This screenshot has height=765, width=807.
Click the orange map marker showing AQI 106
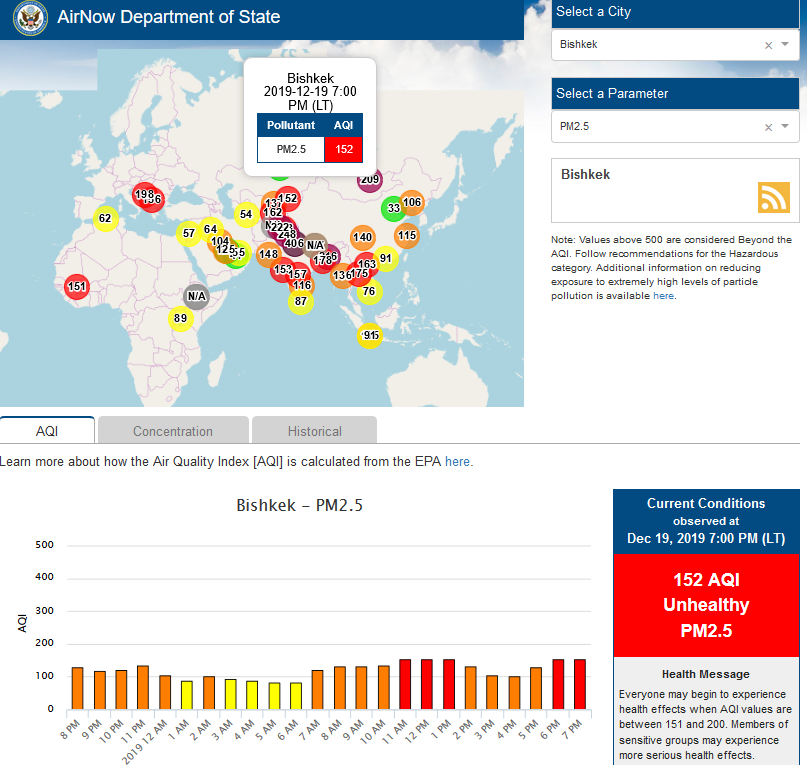pyautogui.click(x=411, y=203)
